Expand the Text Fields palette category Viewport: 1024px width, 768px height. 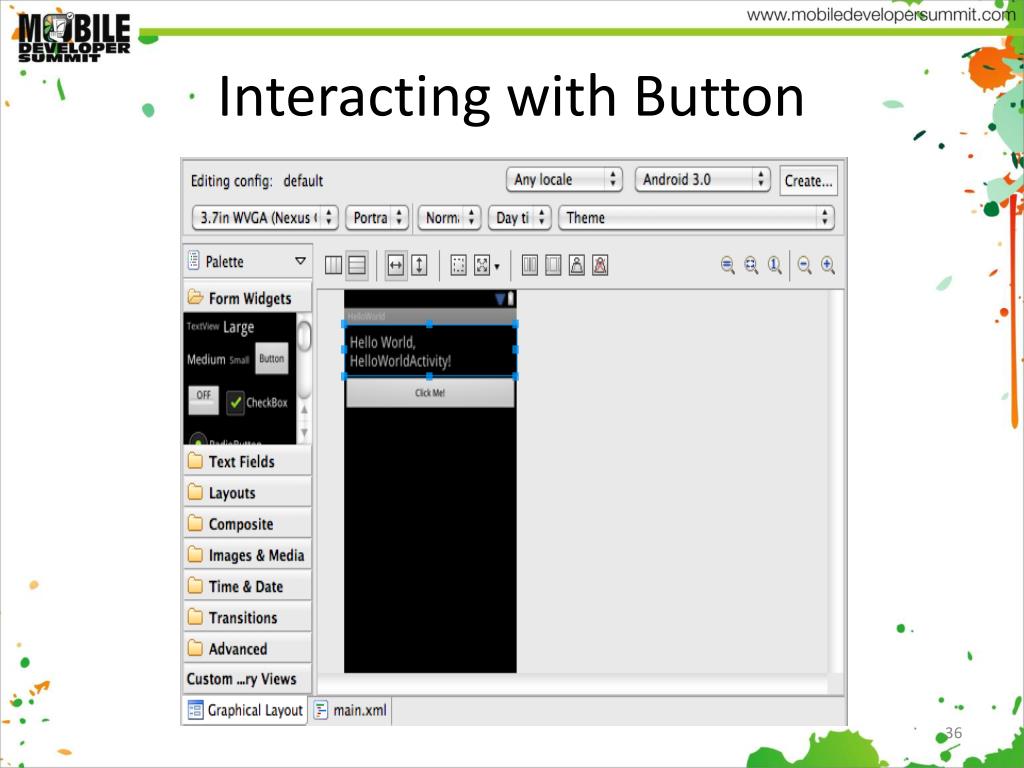(248, 461)
